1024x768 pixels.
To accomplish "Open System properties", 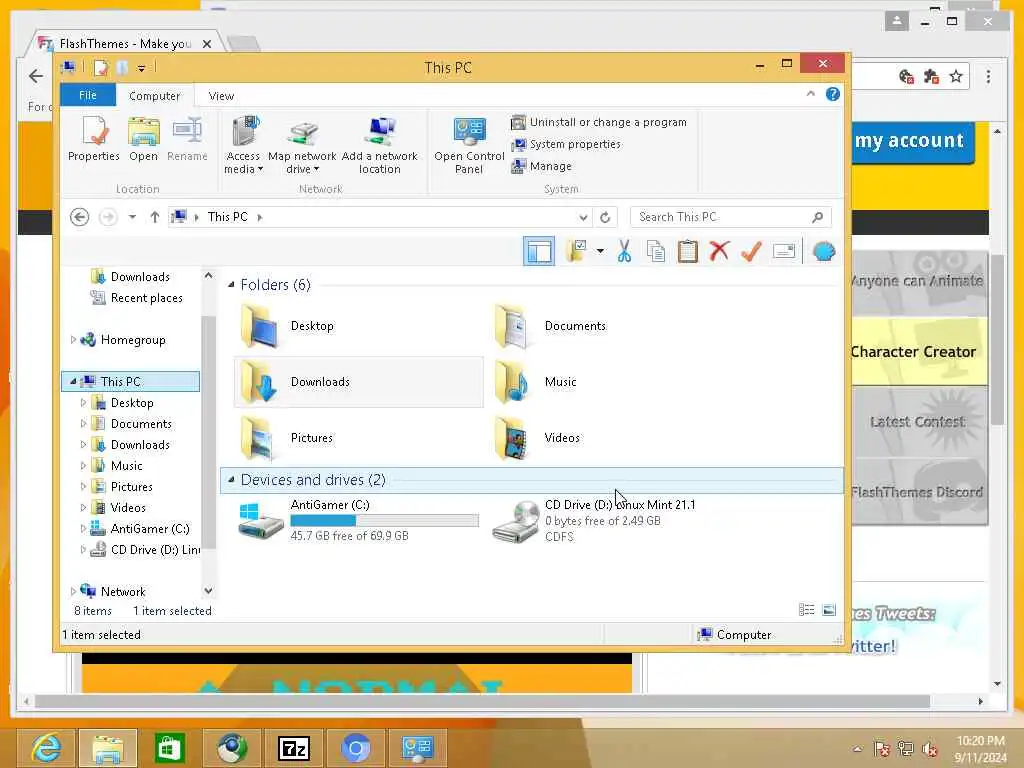I will click(x=566, y=144).
